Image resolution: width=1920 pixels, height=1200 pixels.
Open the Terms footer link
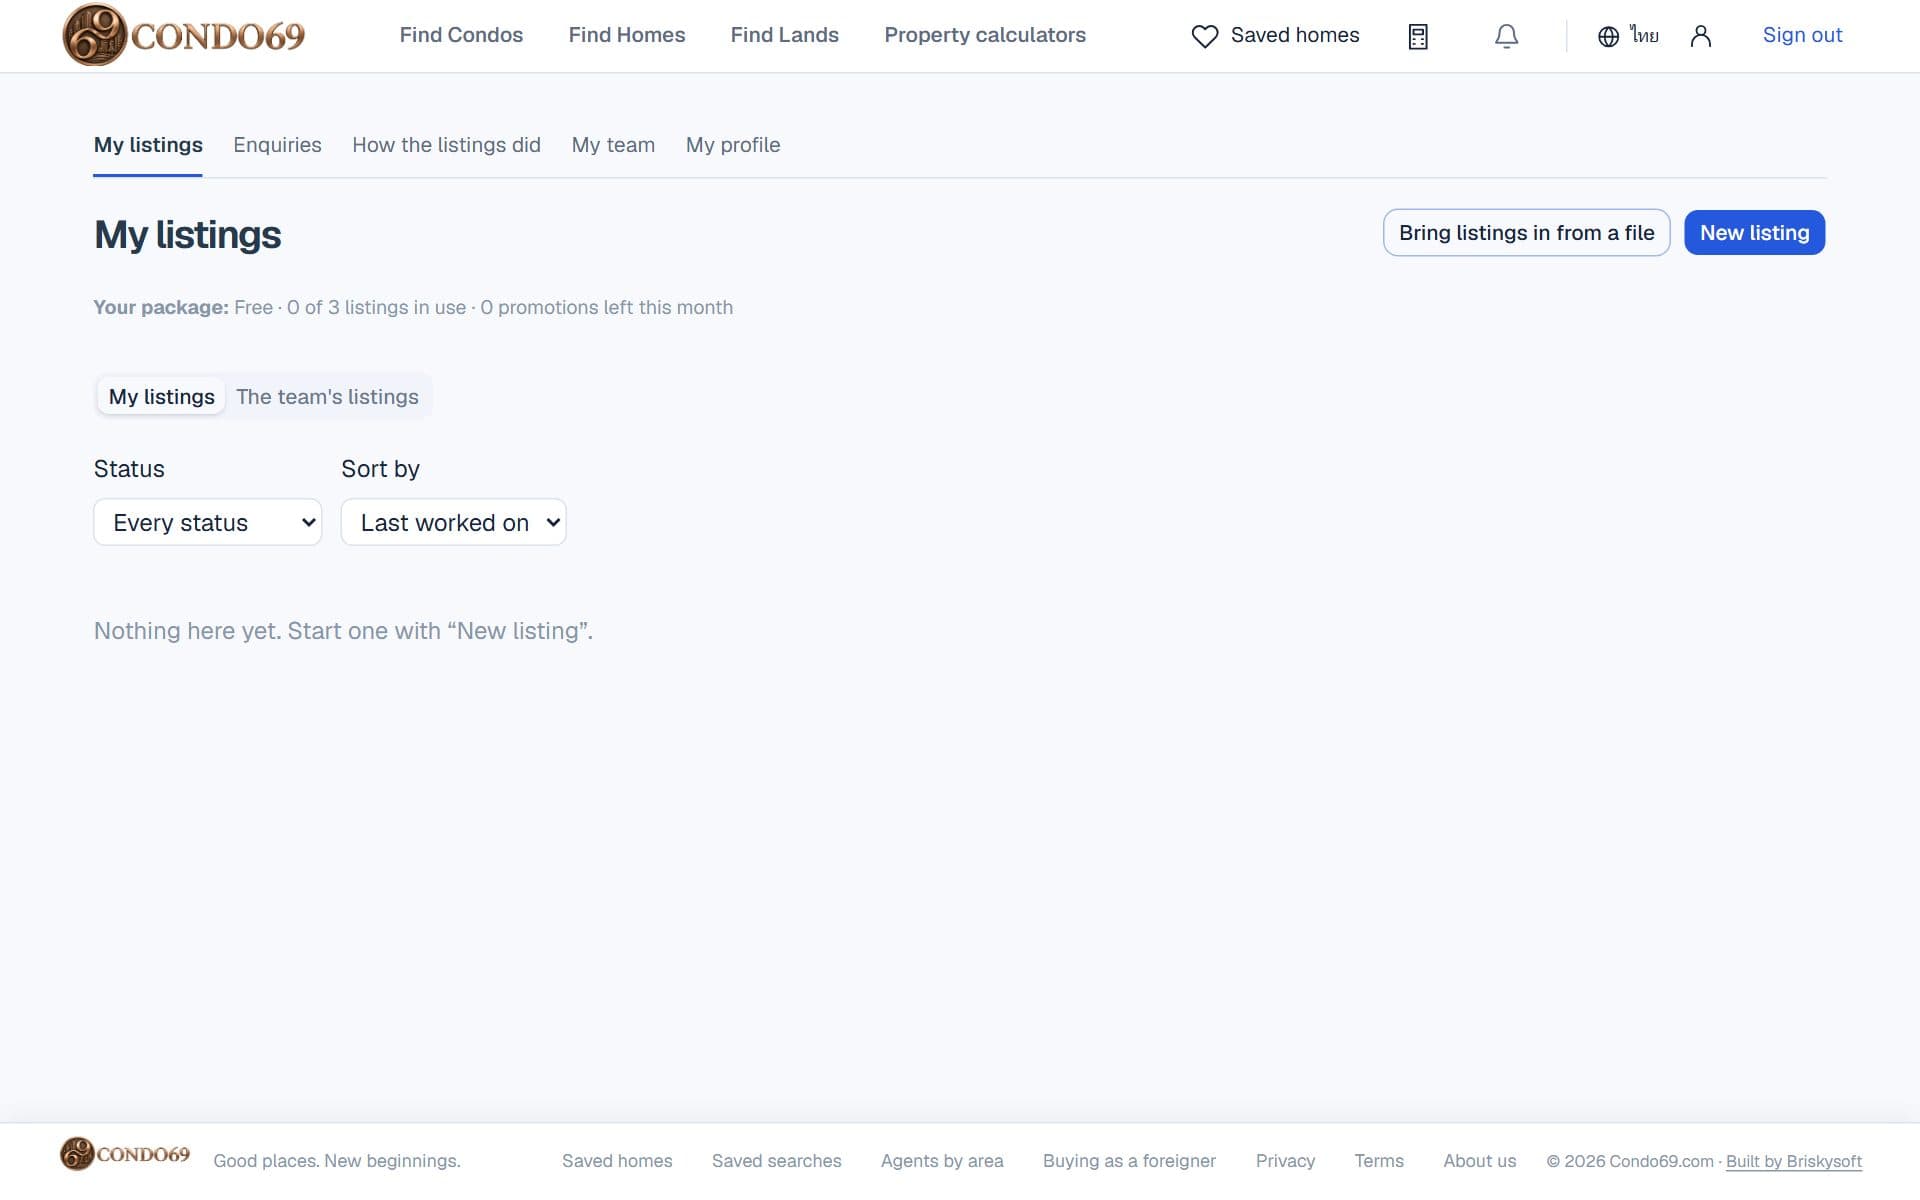pos(1379,1161)
